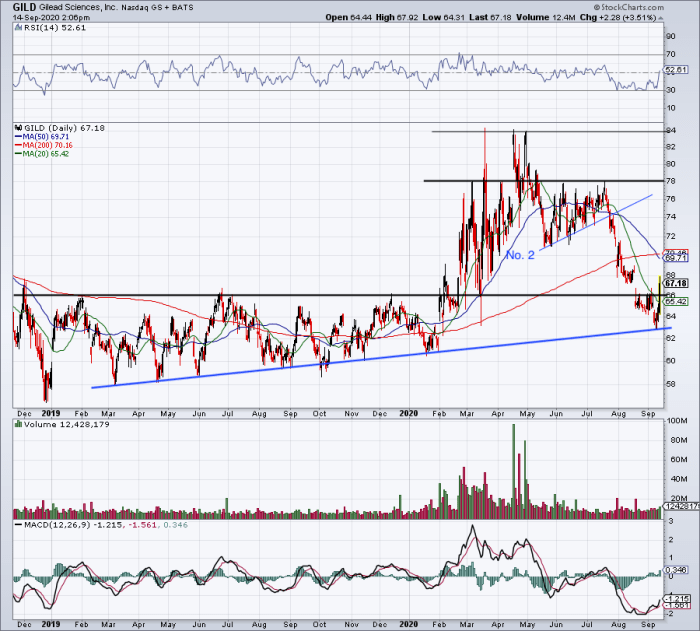Click the 58 price level on right axis

(671, 384)
